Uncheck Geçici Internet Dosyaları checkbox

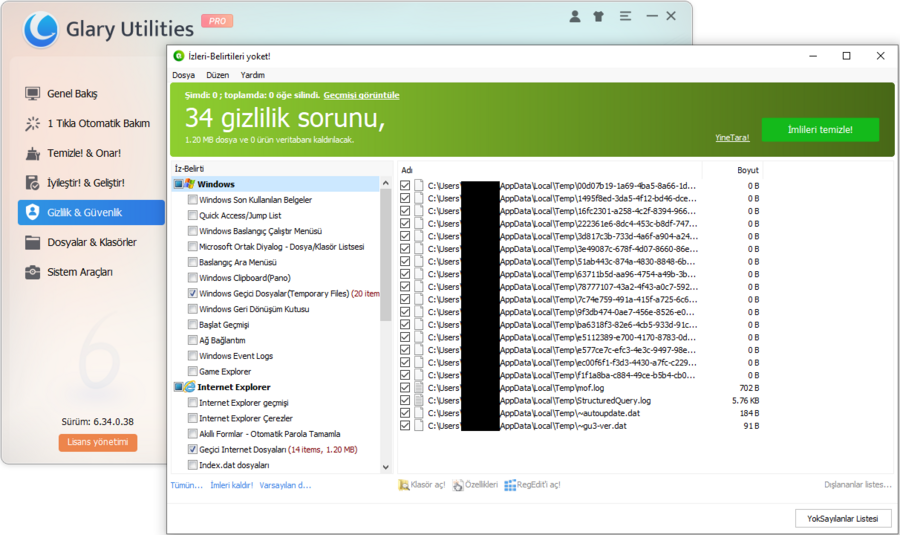193,449
